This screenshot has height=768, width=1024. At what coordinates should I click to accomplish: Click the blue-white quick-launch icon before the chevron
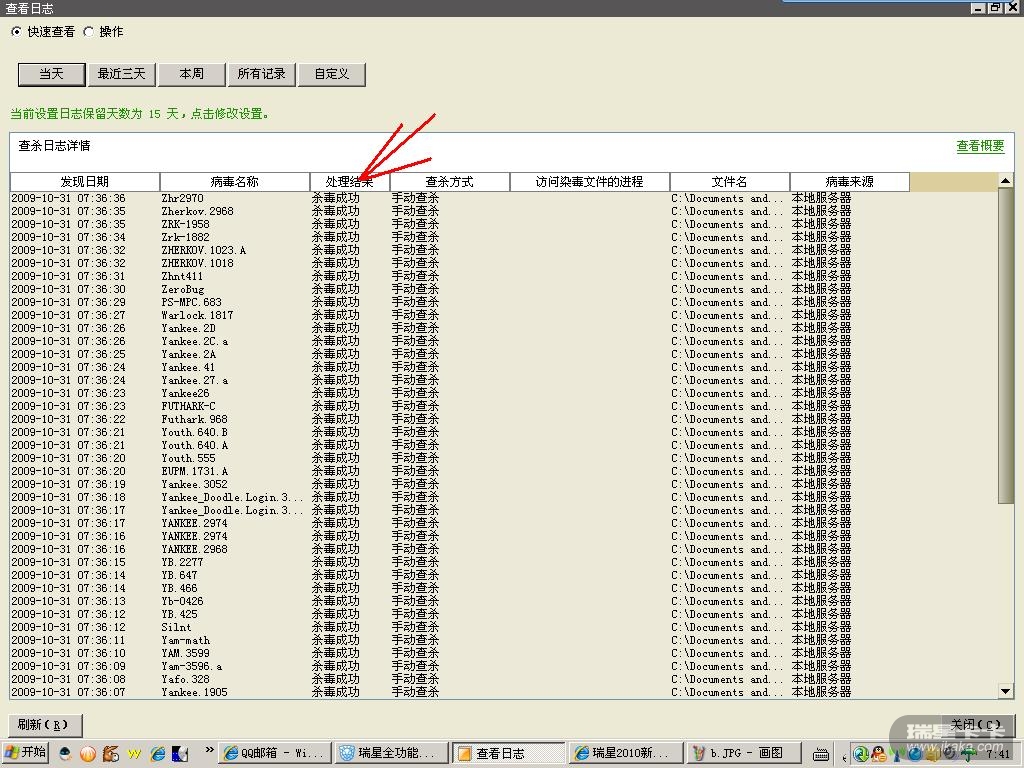pyautogui.click(x=180, y=754)
